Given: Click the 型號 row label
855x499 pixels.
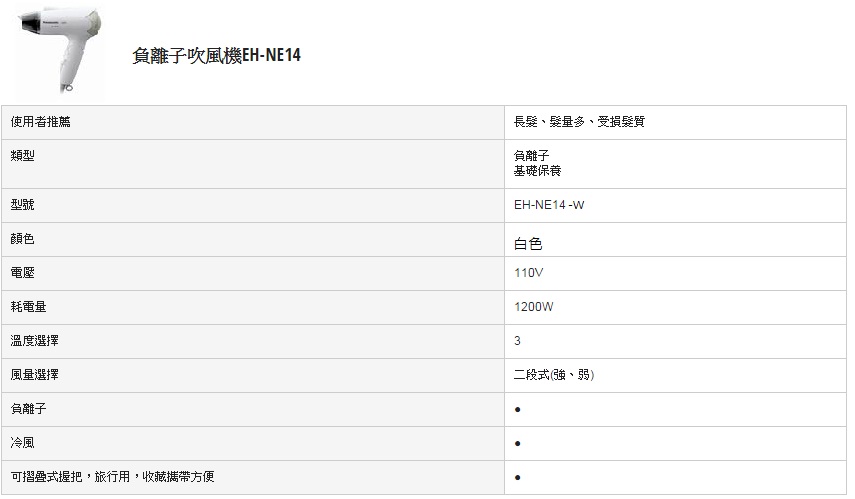Looking at the screenshot, I should pyautogui.click(x=22, y=205).
